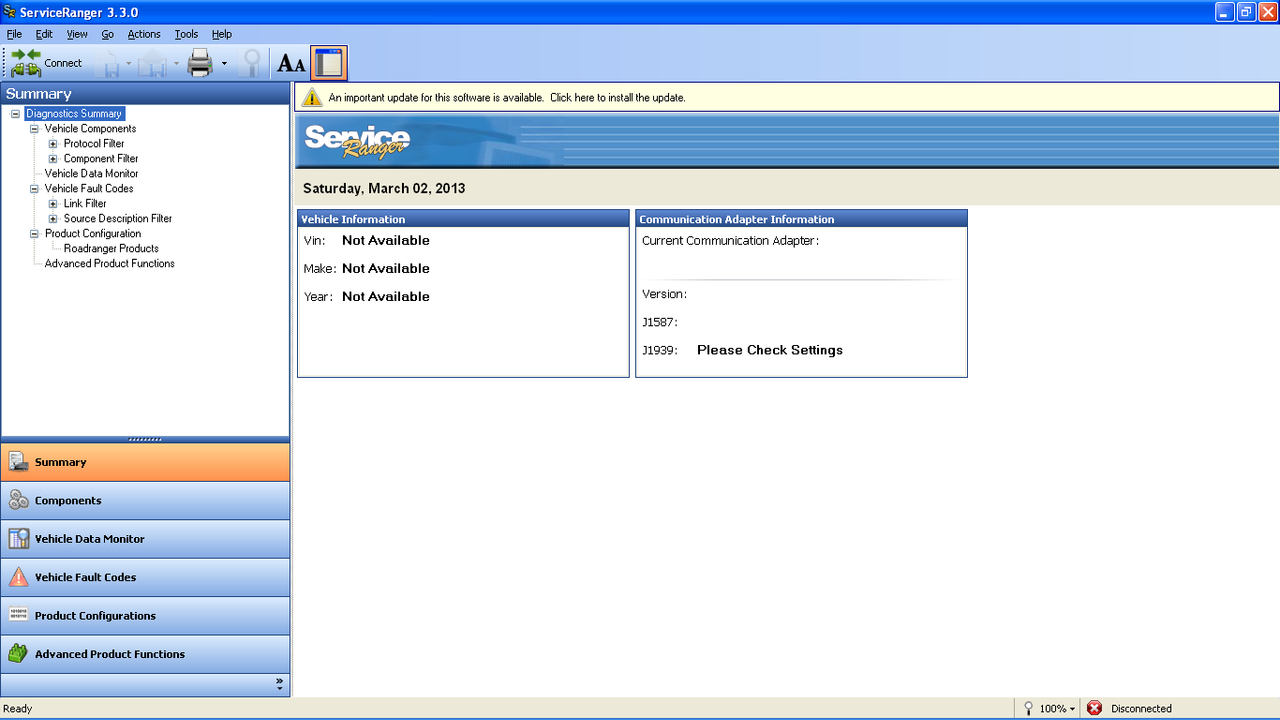Click the navigation pane configure chevron
The height and width of the screenshot is (720, 1280).
pyautogui.click(x=280, y=685)
